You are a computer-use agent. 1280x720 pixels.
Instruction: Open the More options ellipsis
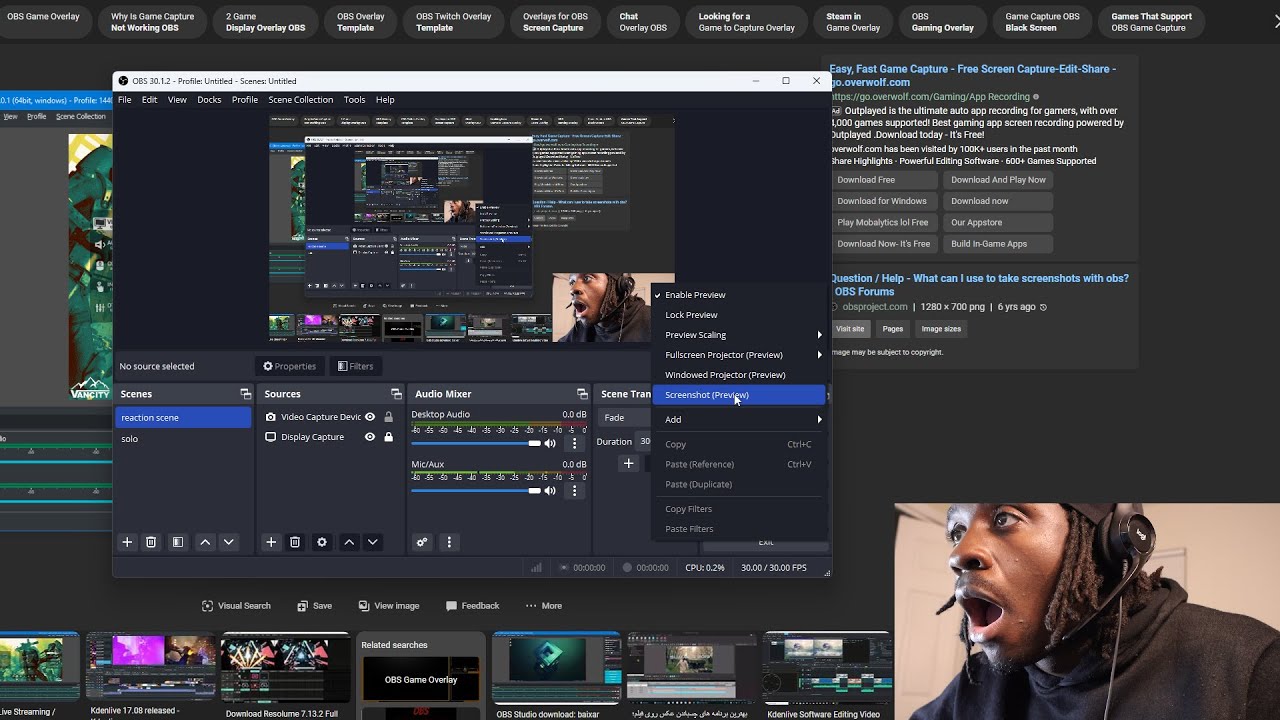[543, 606]
